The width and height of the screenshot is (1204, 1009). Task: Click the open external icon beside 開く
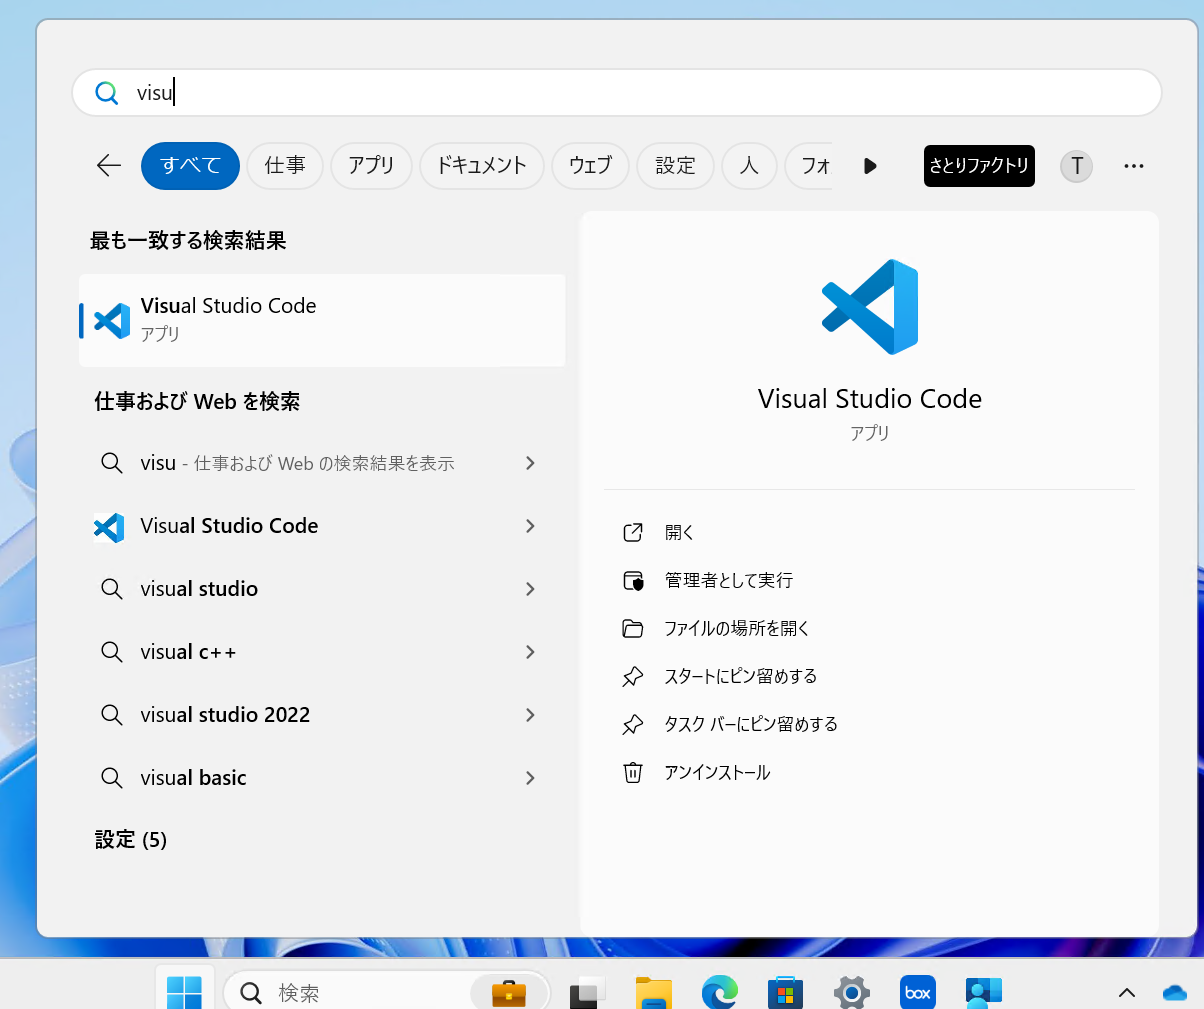[x=633, y=532]
